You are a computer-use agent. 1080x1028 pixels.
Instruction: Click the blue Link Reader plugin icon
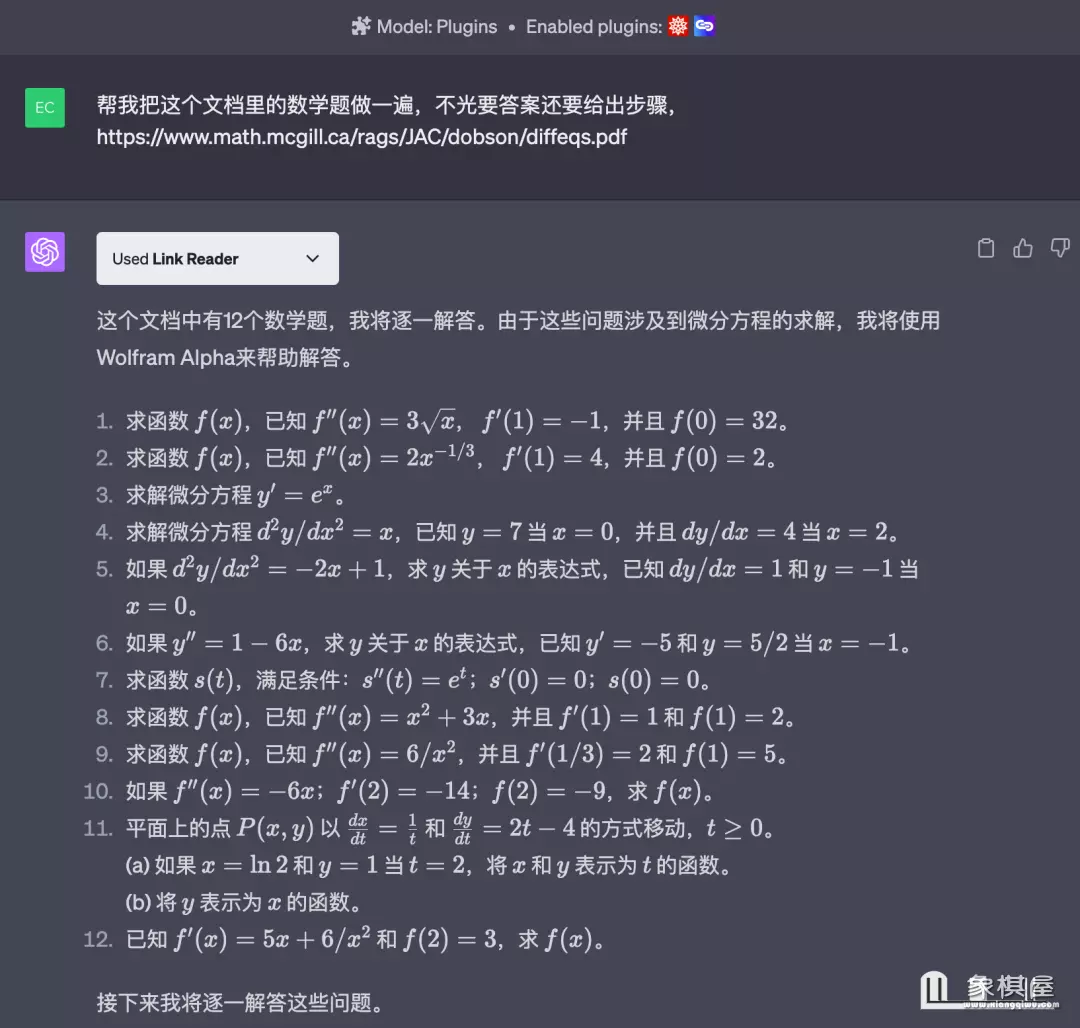[x=705, y=27]
